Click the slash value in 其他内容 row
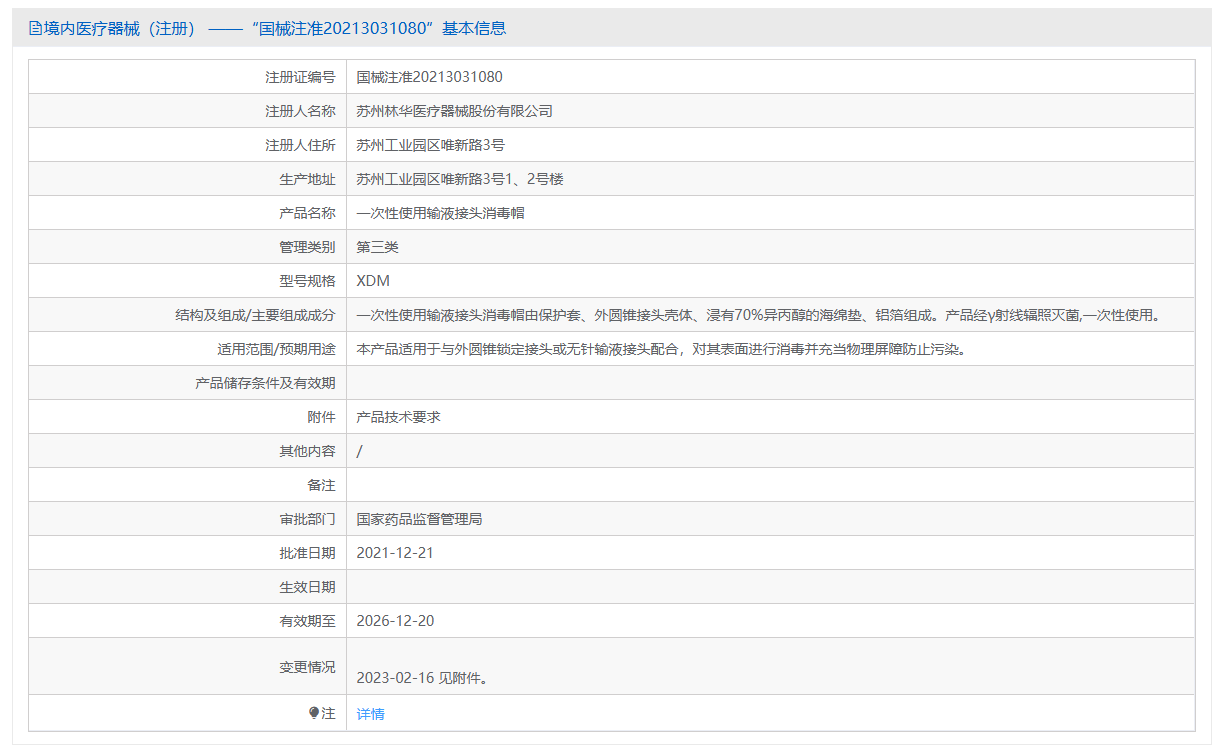The height and width of the screenshot is (752, 1217). click(360, 451)
